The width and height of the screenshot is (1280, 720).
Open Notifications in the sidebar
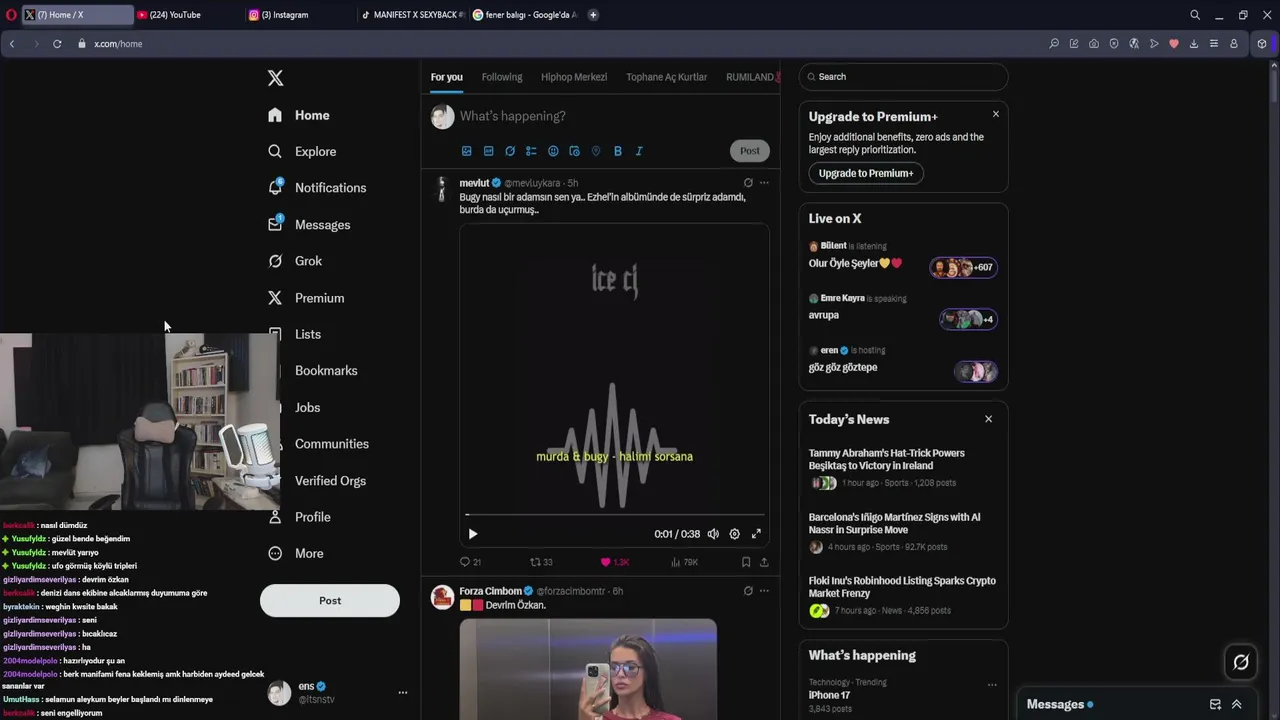[x=317, y=188]
